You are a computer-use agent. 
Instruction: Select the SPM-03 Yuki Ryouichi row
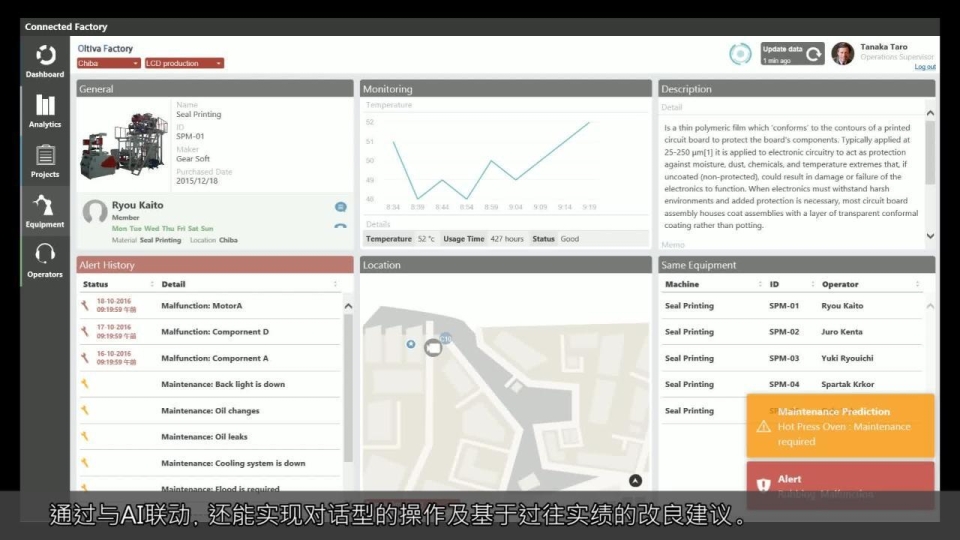click(x=792, y=358)
